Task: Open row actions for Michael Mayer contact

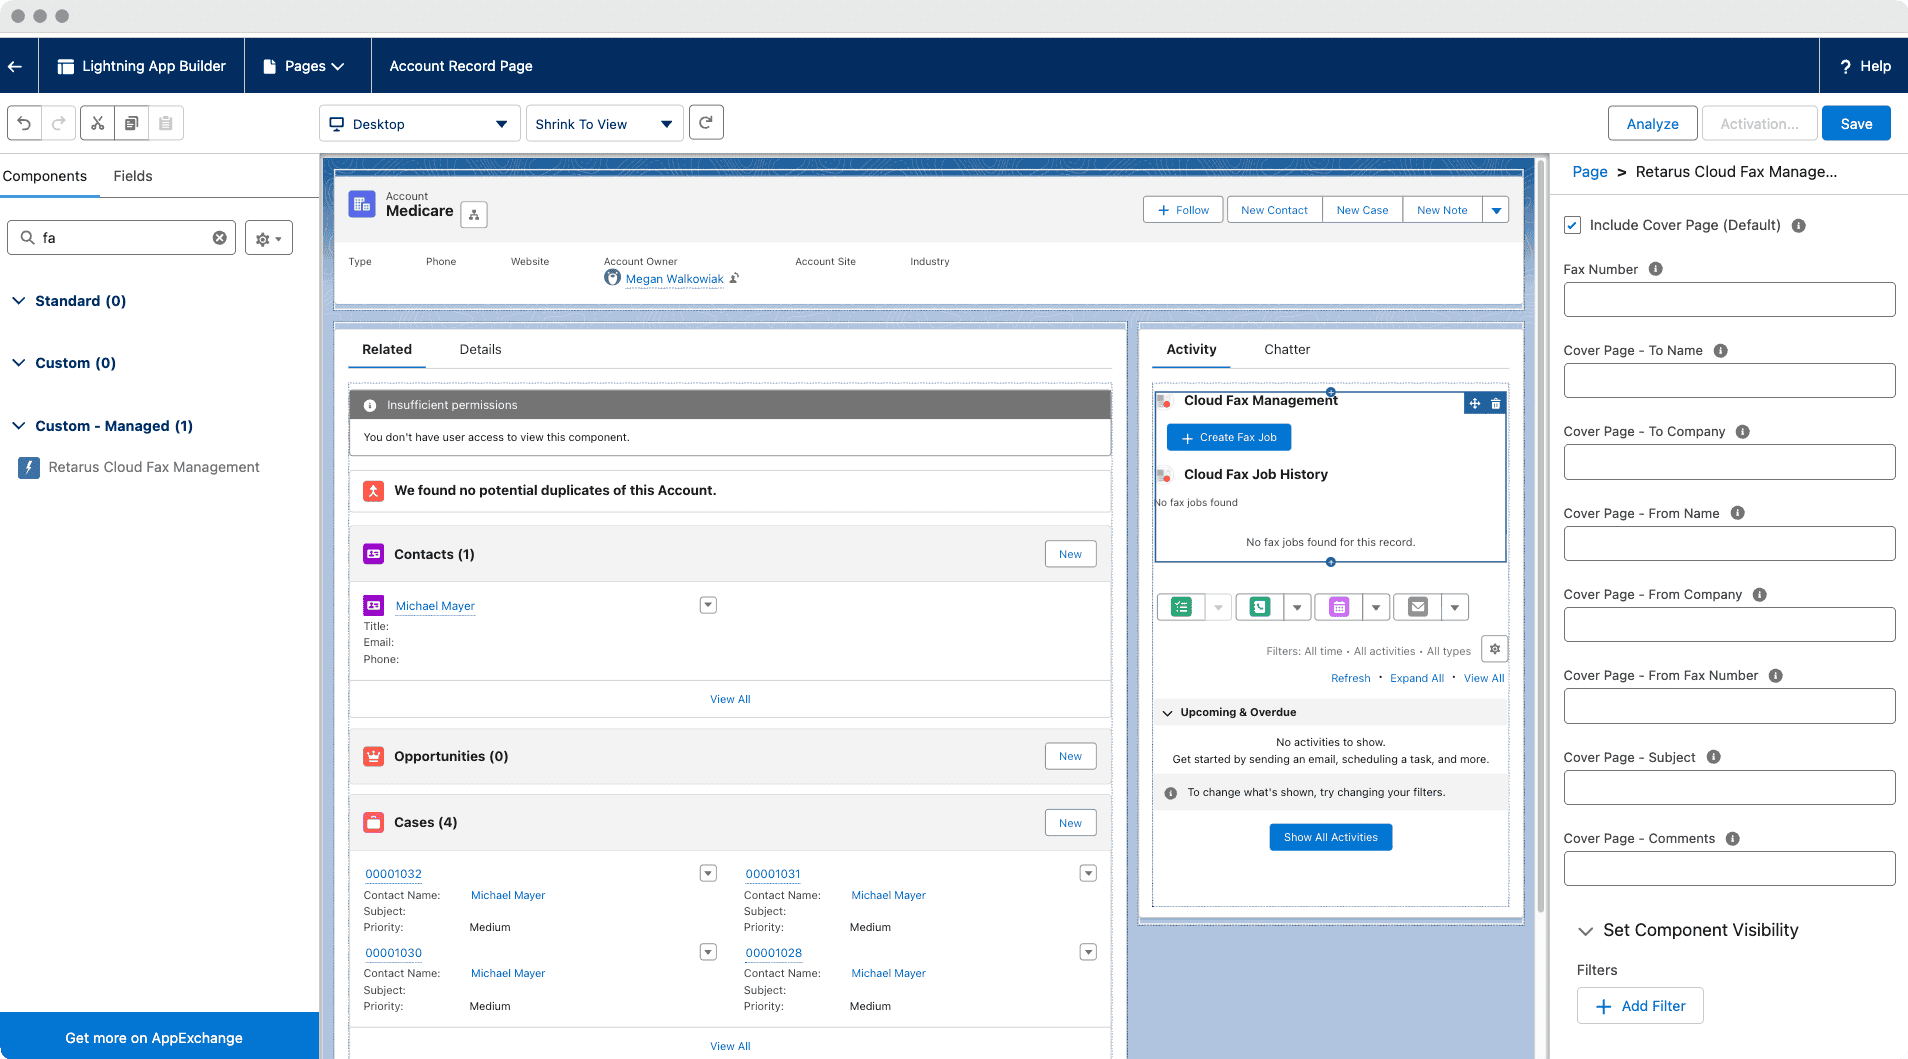Action: [708, 605]
